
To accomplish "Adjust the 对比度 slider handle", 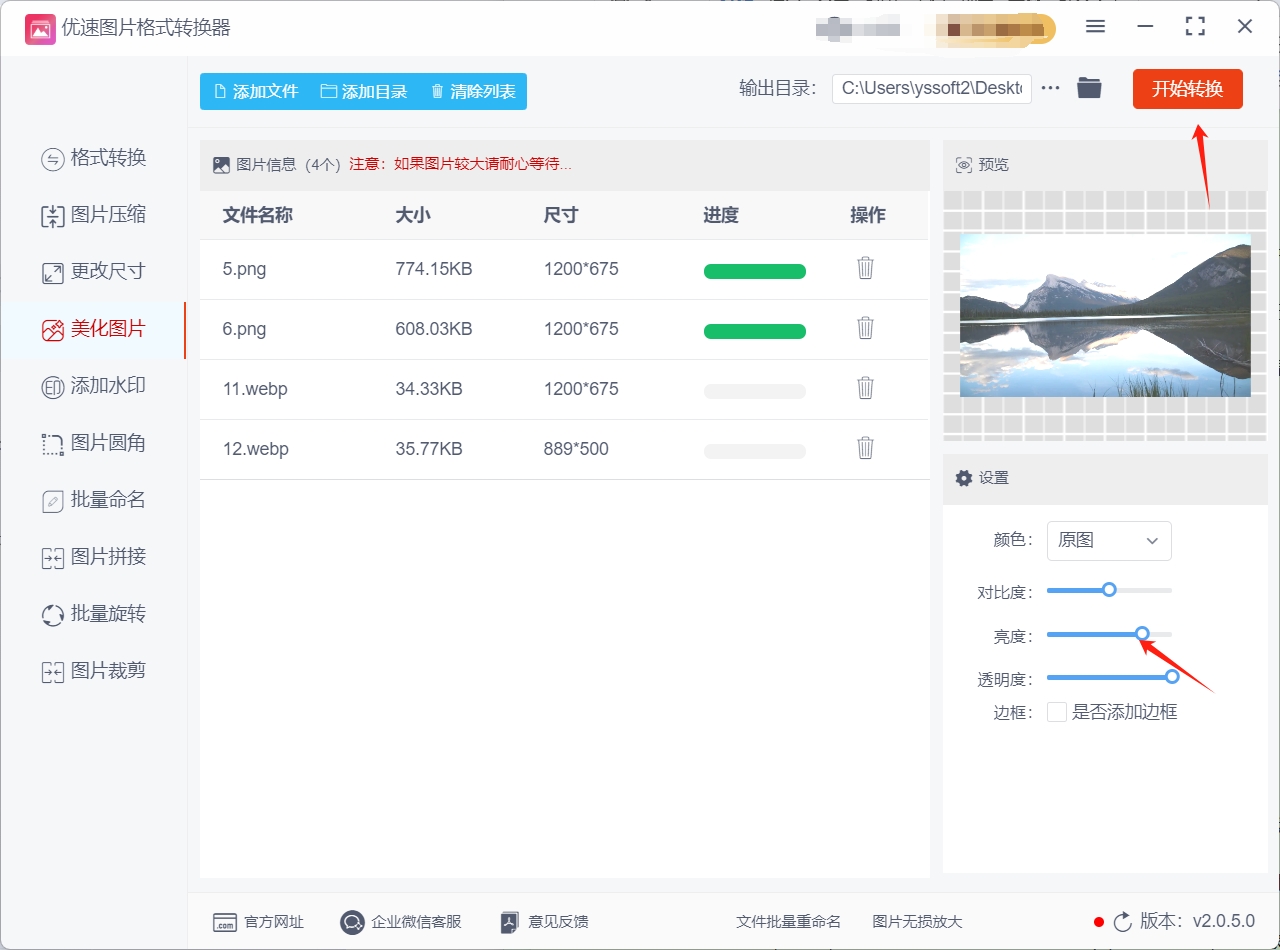I will point(1109,590).
